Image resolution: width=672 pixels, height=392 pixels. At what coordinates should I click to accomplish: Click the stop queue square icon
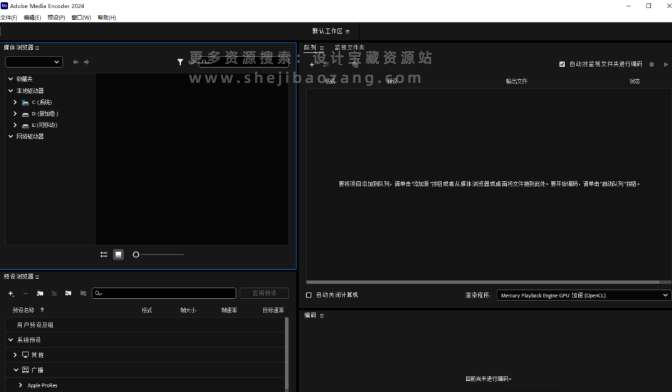(x=652, y=64)
